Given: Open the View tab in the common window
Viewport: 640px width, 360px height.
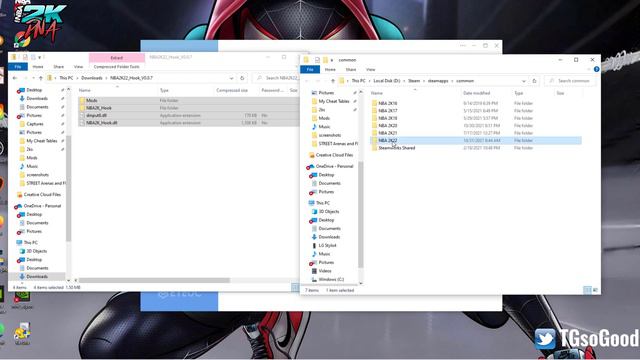Looking at the screenshot, I should point(370,69).
